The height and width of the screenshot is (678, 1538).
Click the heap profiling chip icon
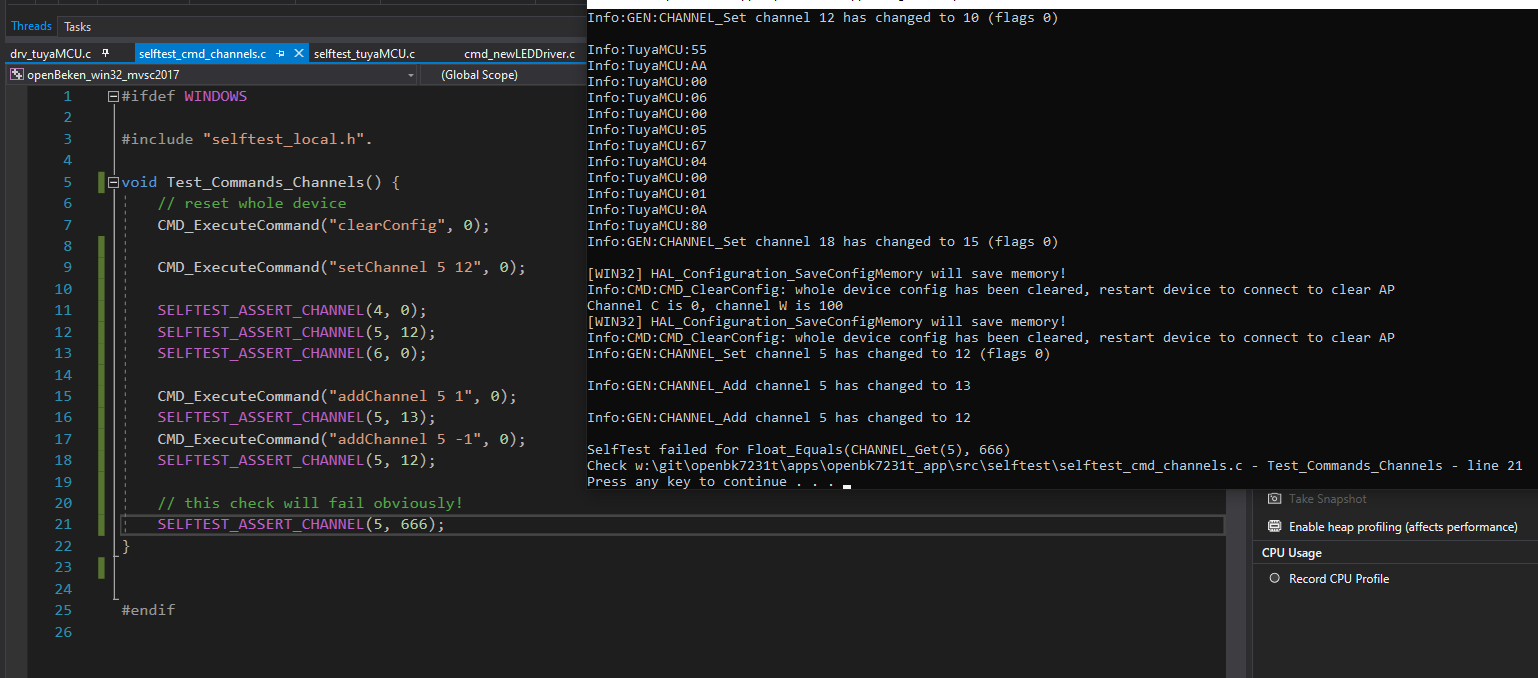tap(1274, 524)
